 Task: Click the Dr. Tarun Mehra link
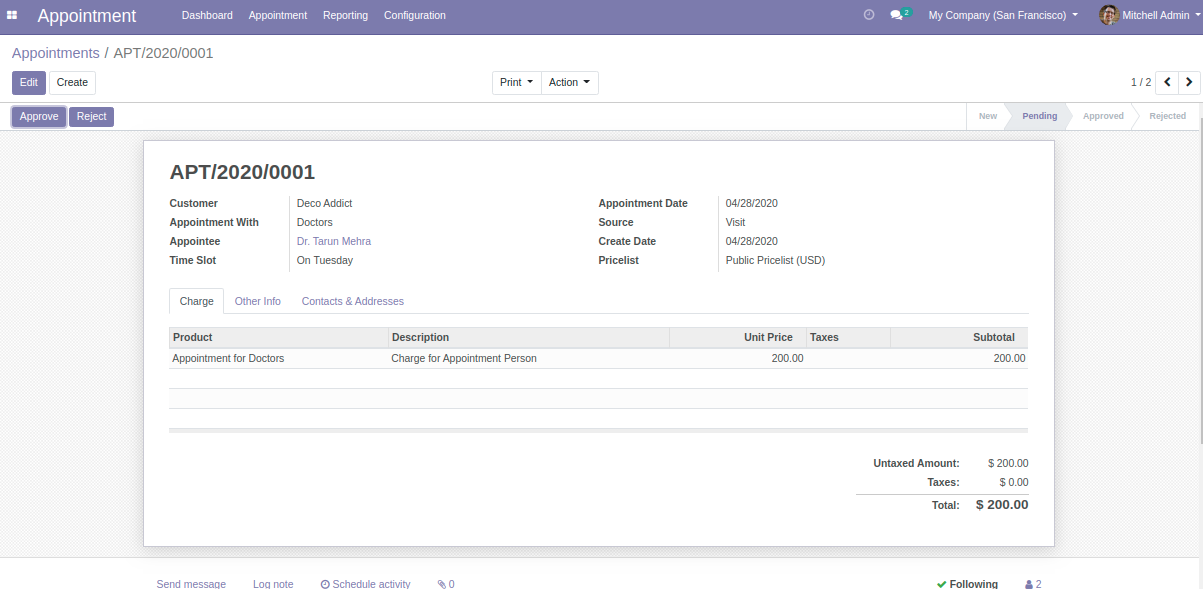[x=334, y=242]
